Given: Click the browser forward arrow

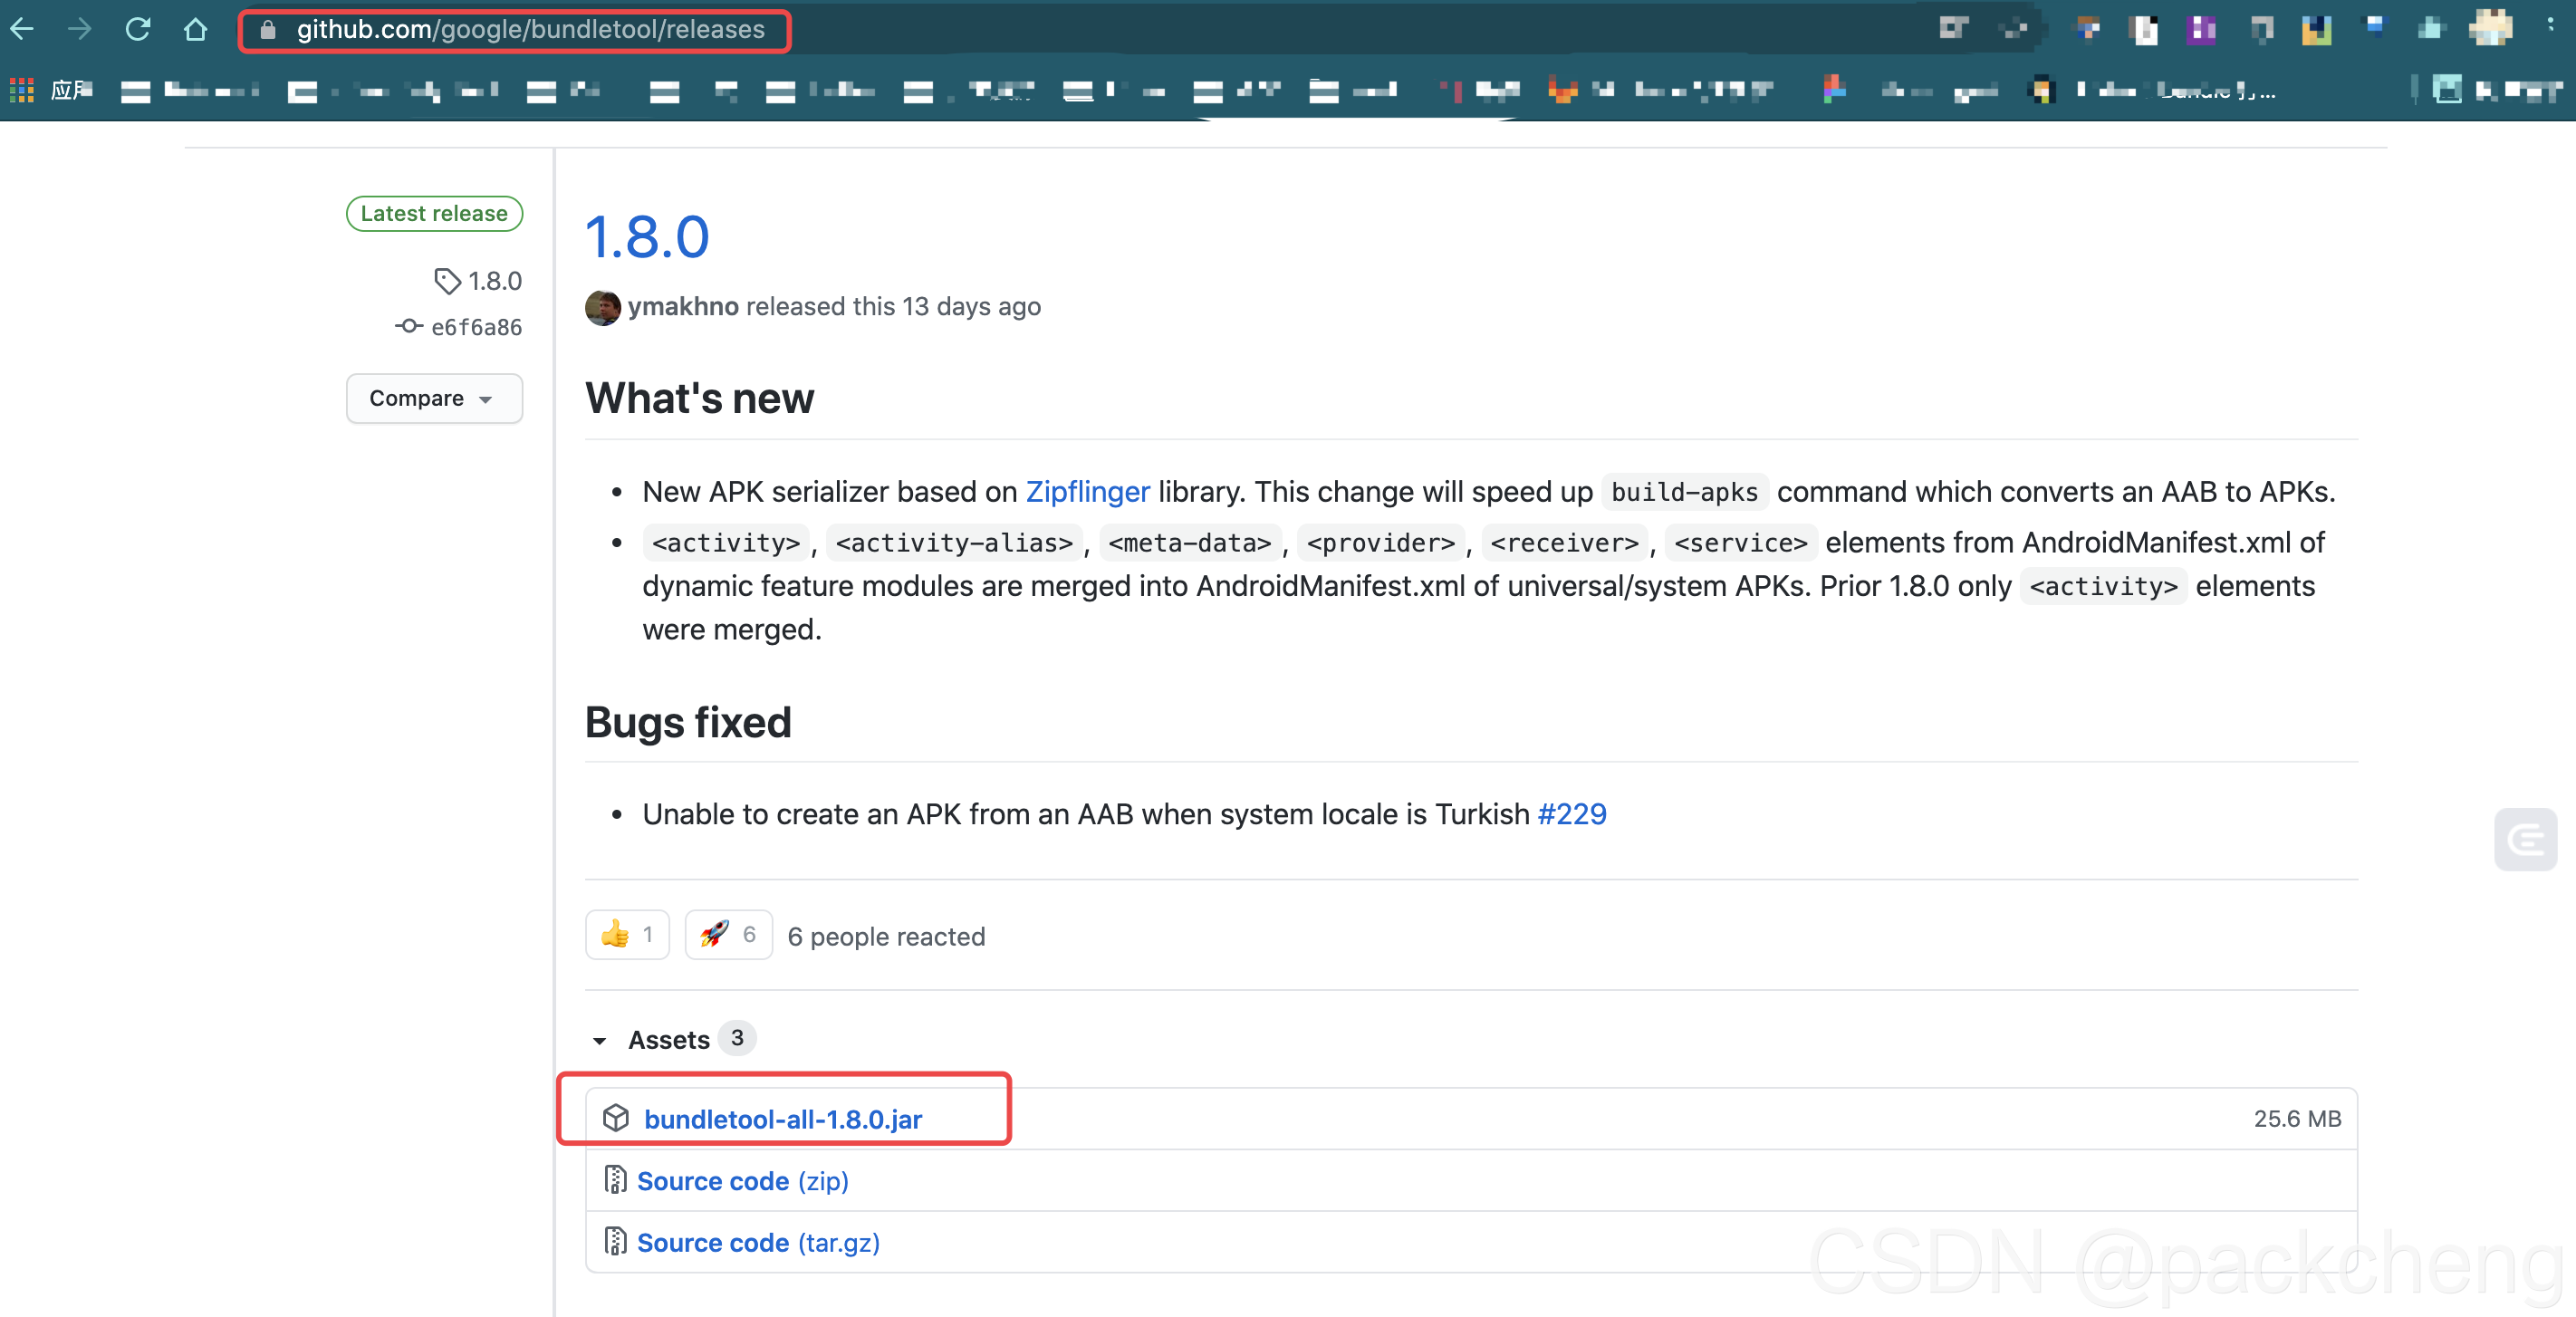Looking at the screenshot, I should pos(79,29).
